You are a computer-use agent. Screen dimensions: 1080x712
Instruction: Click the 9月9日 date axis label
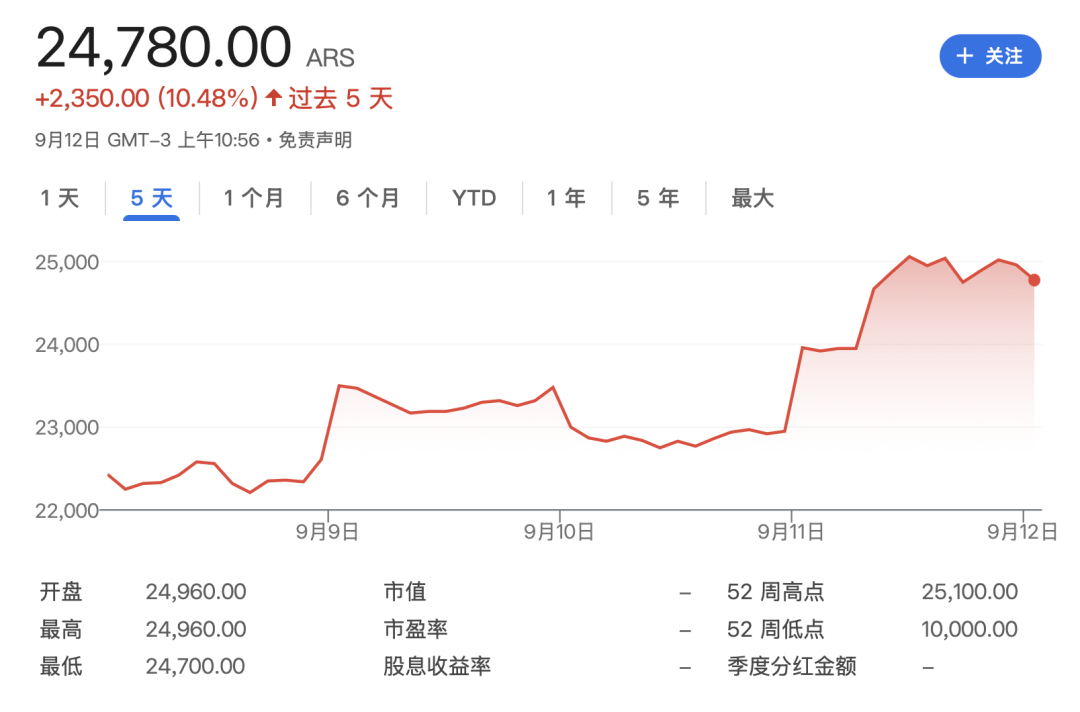click(x=328, y=533)
